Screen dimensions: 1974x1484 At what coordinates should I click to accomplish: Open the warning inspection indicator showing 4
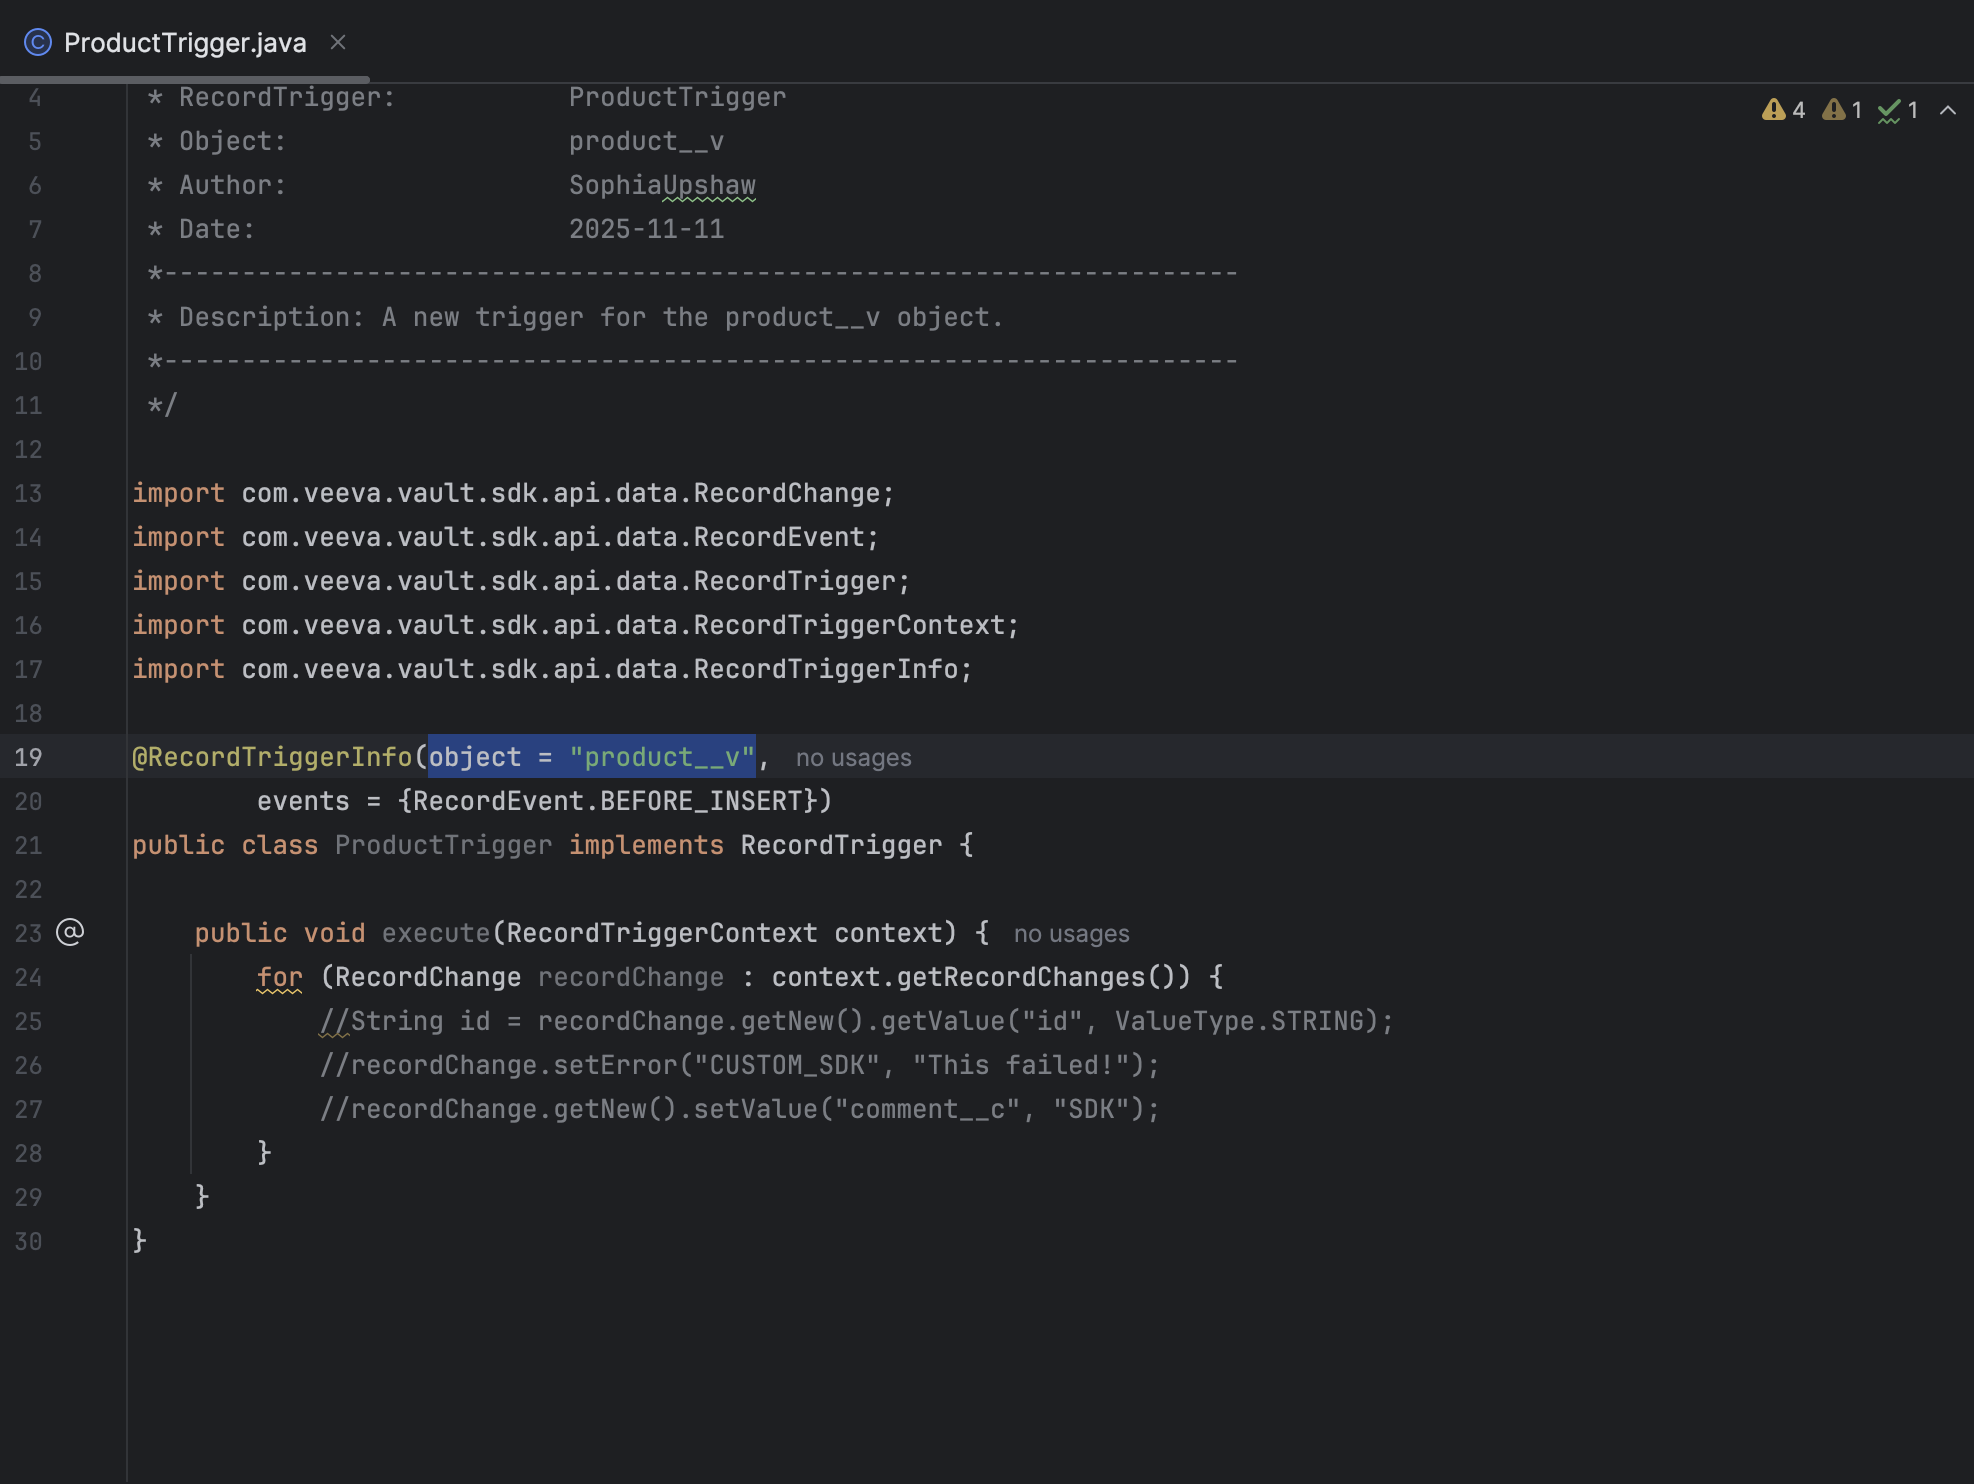[1783, 110]
